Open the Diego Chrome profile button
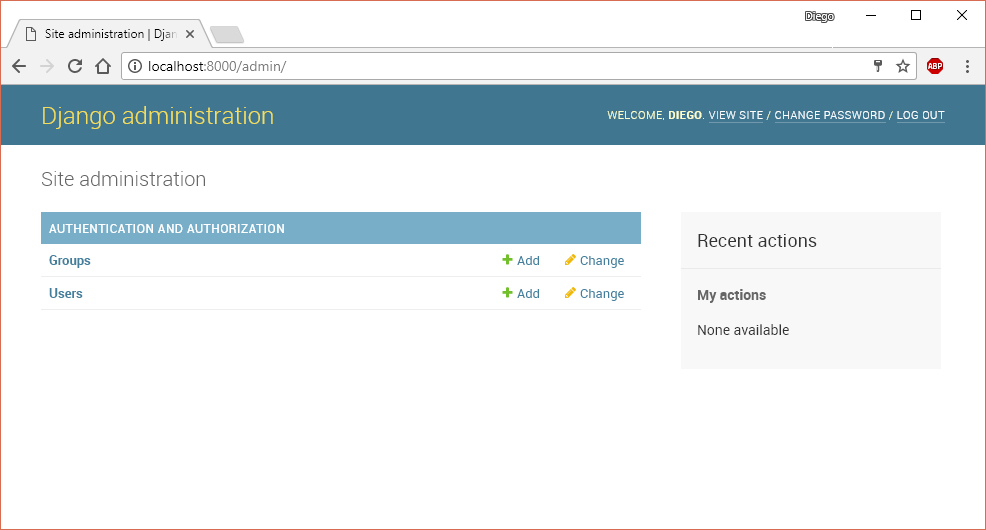Screen dimensions: 986x530 click(819, 16)
